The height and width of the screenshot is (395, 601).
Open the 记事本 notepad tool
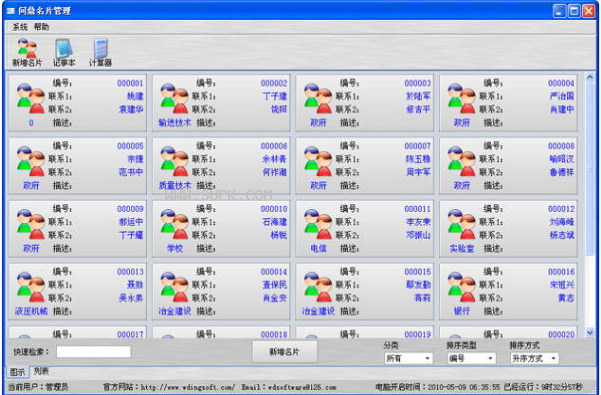(x=64, y=52)
